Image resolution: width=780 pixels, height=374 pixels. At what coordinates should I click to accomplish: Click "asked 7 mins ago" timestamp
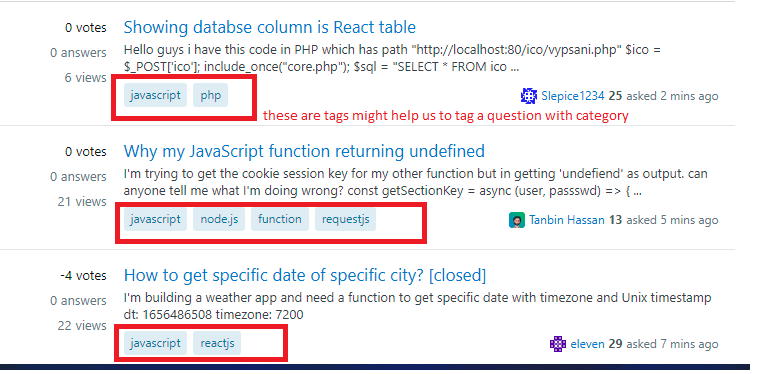672,344
